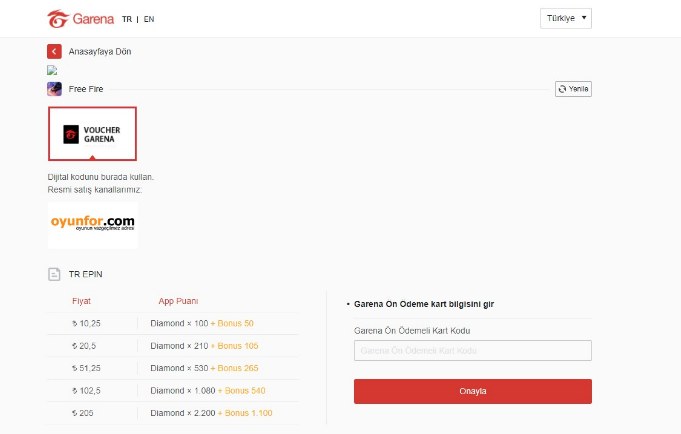Click the TR EPIN document icon
681x434 pixels.
click(x=54, y=273)
